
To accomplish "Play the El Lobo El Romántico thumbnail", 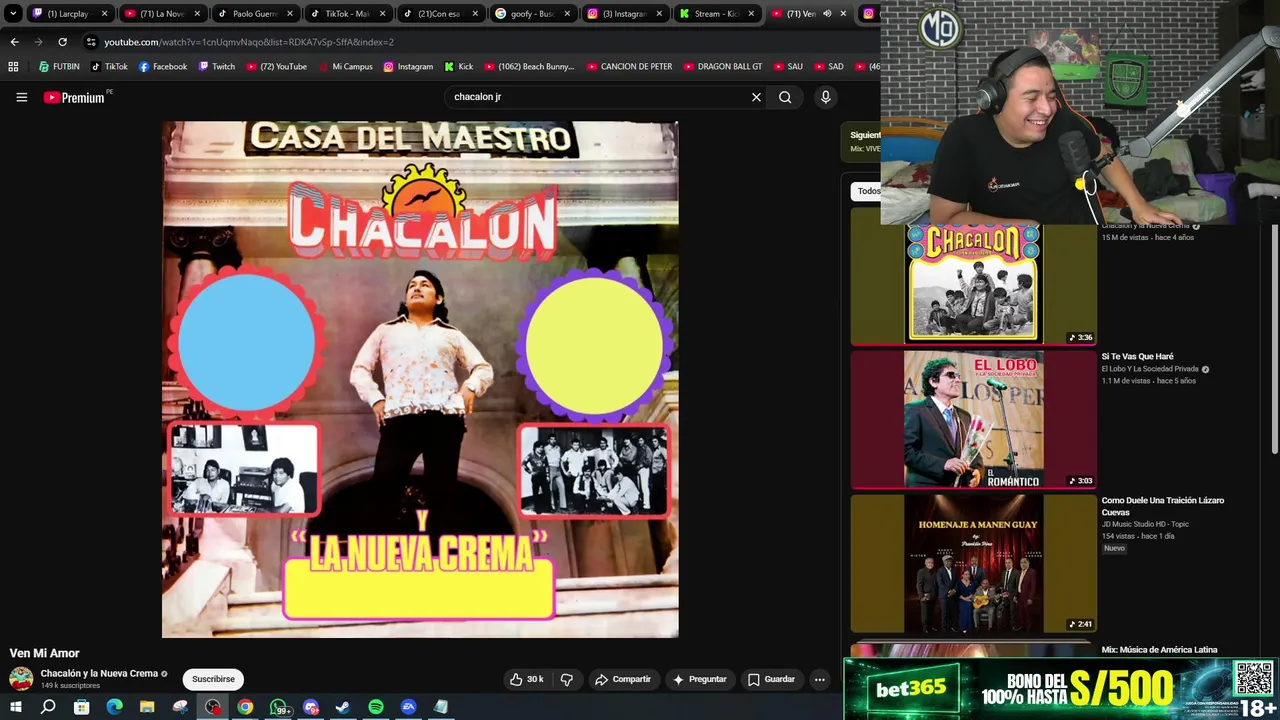I will tap(973, 419).
